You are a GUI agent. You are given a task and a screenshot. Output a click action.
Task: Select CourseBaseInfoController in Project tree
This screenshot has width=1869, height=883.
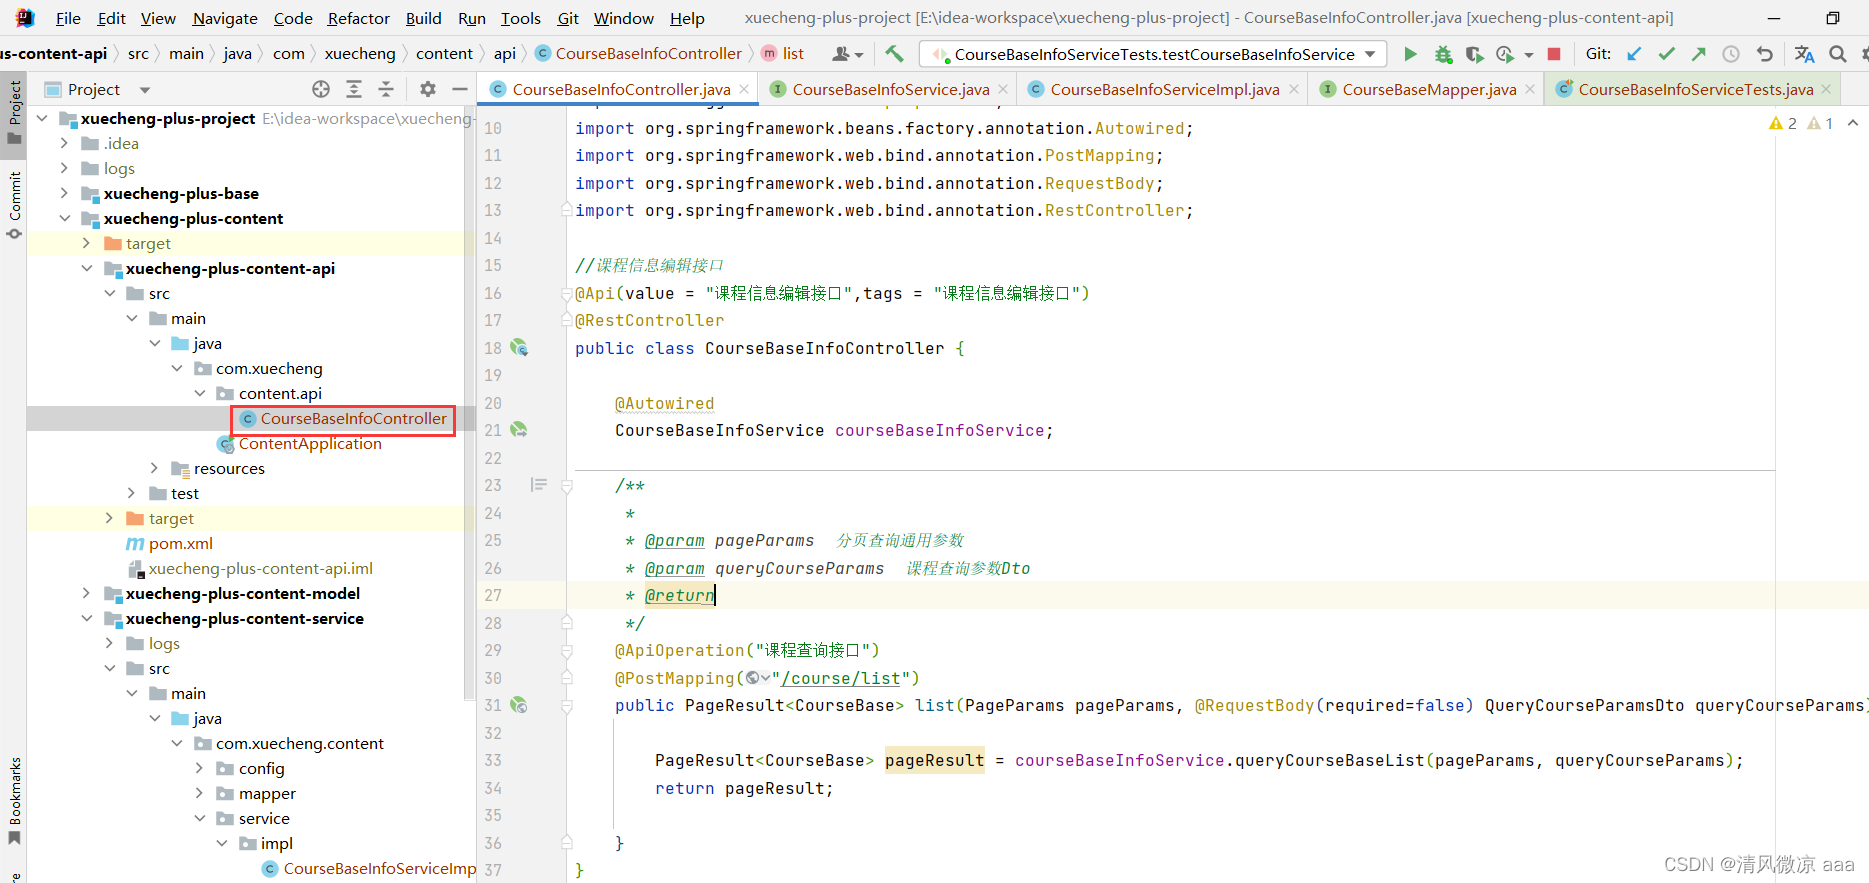pos(353,418)
